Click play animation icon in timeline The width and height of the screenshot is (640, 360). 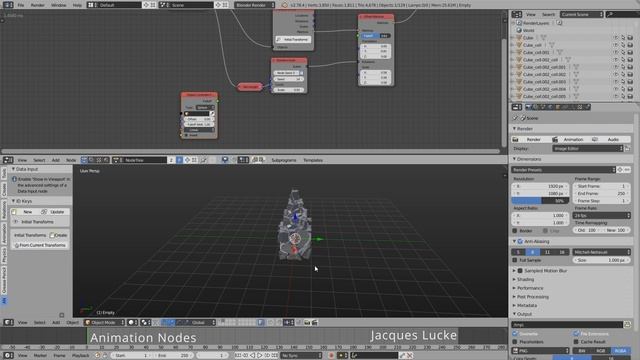click(x=260, y=356)
